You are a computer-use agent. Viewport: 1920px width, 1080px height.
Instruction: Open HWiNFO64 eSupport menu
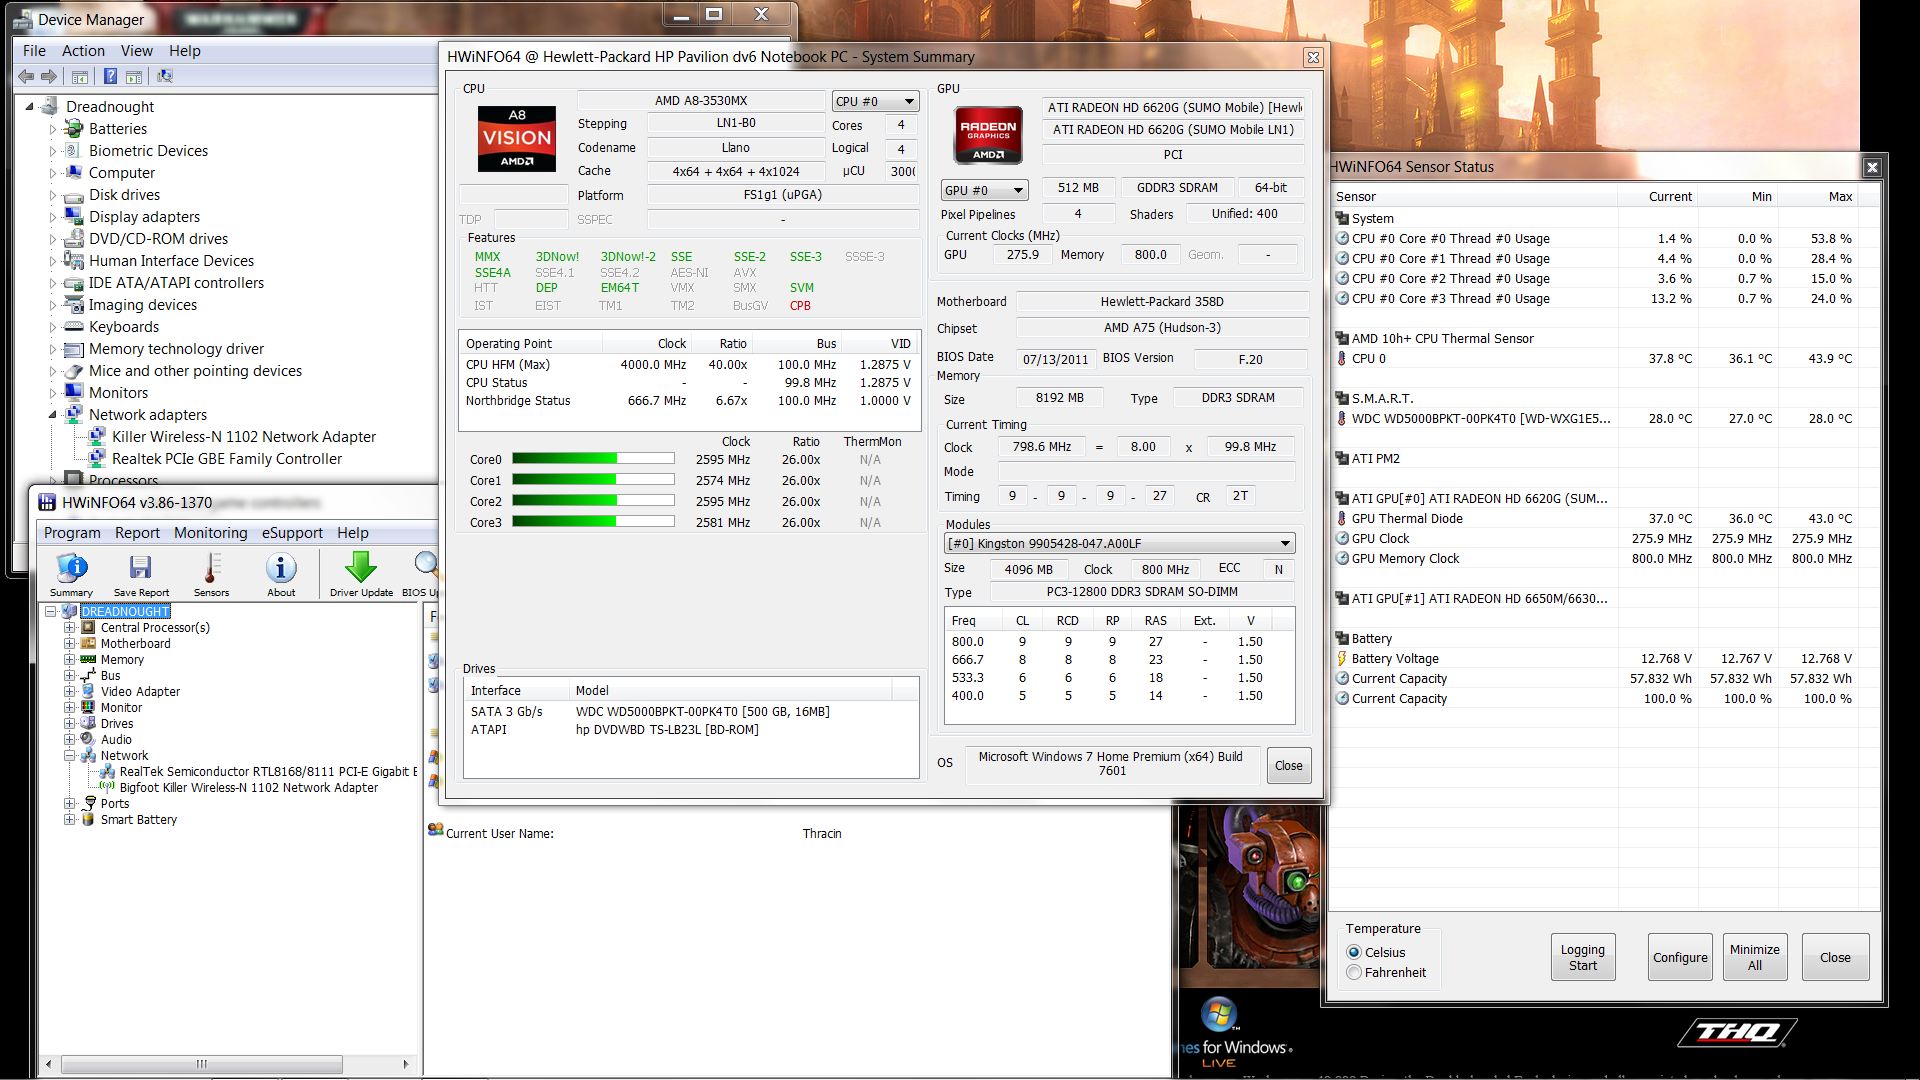292,533
